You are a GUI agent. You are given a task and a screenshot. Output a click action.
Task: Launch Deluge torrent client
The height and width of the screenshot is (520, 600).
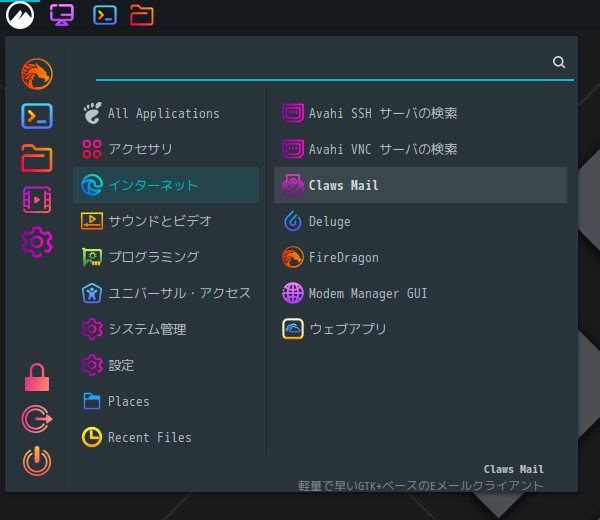pos(421,221)
